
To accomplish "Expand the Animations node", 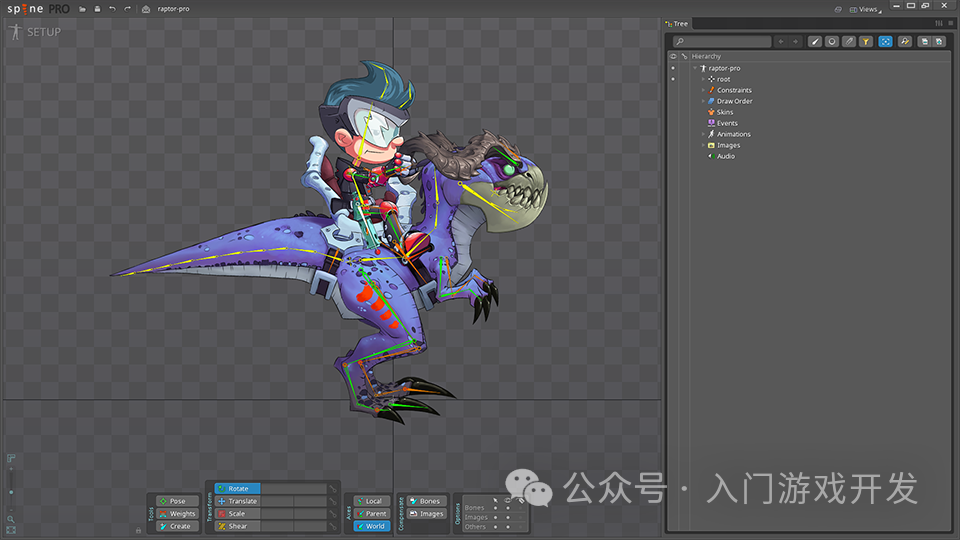I will pos(703,134).
